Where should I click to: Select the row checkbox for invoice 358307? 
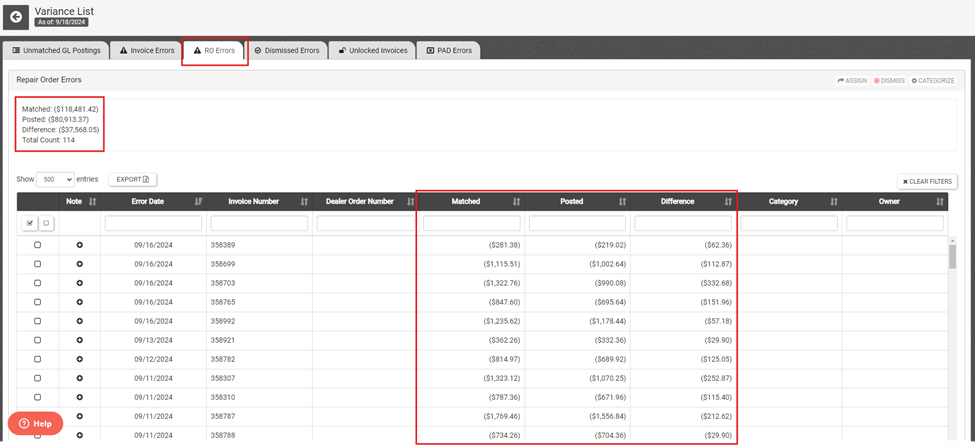(37, 378)
